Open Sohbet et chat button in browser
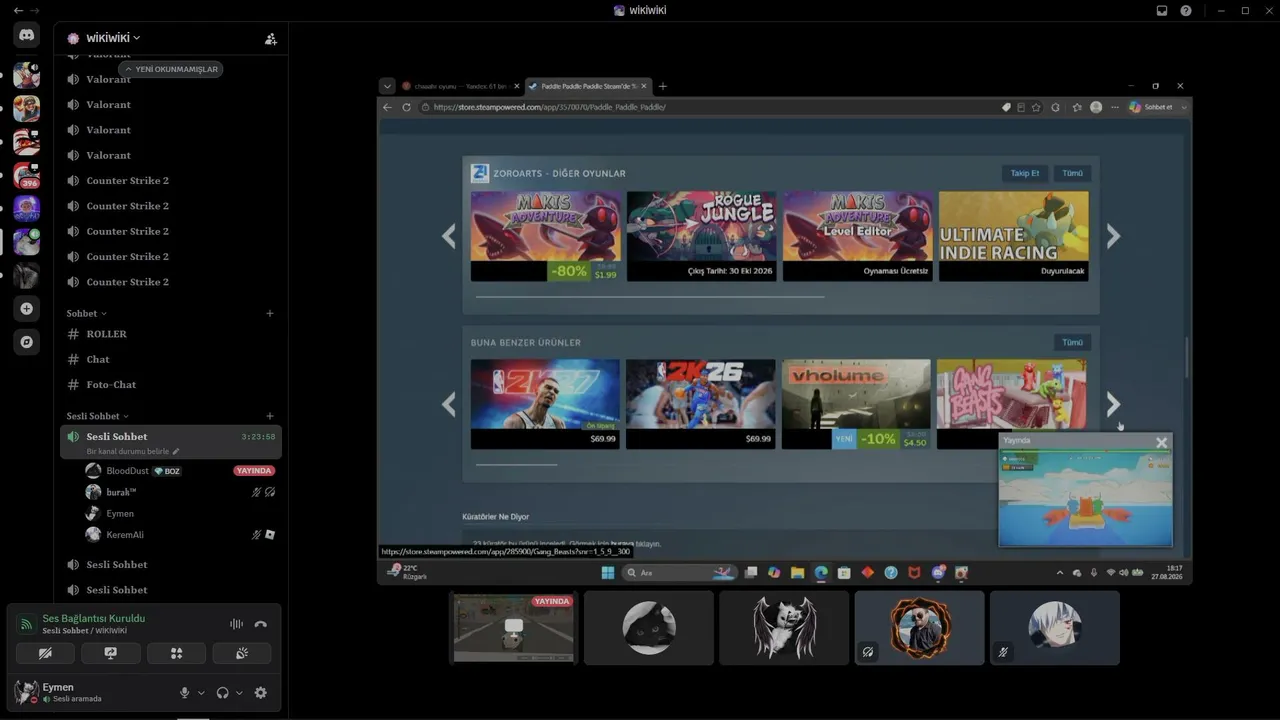1280x720 pixels. pyautogui.click(x=1157, y=107)
